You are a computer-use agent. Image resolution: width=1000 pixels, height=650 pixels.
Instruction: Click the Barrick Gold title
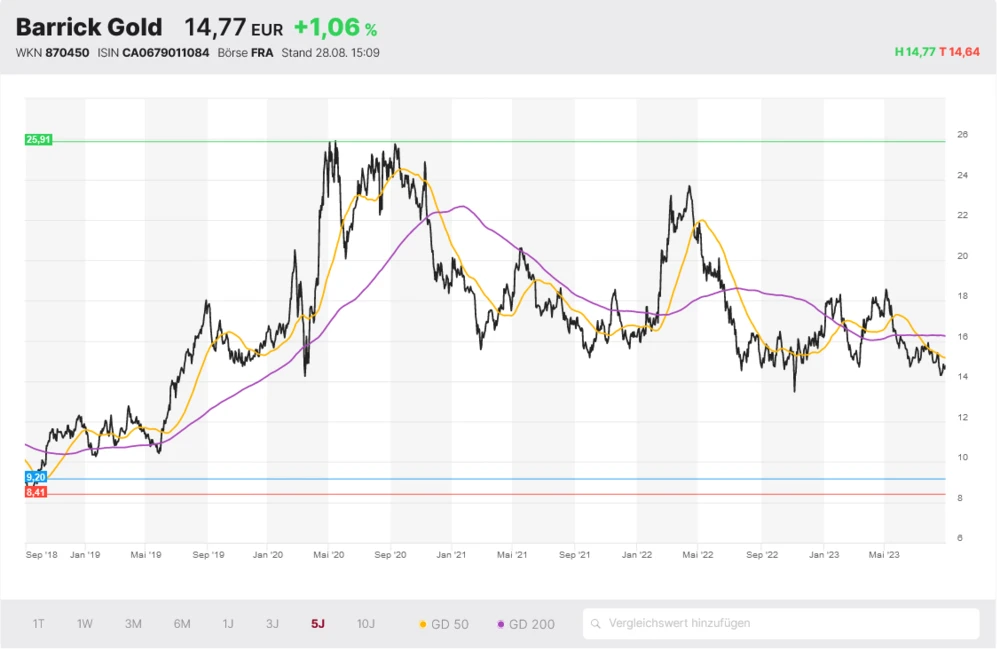pos(89,28)
